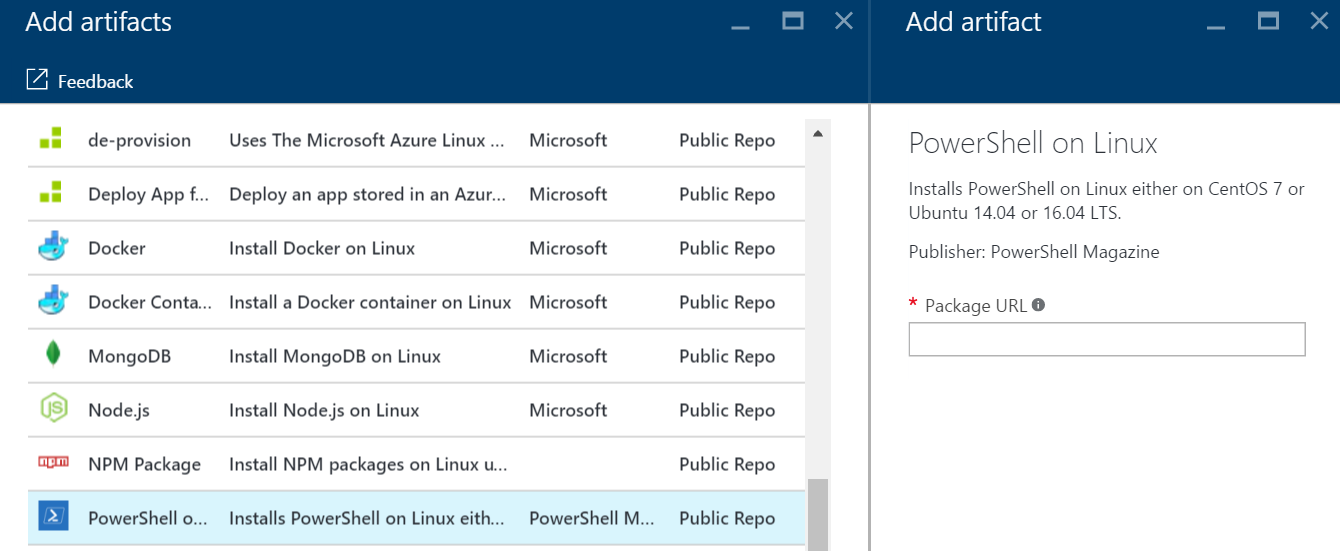Screen dimensions: 1340x551
Task: Maximize the Add artifacts blade
Action: point(793,21)
